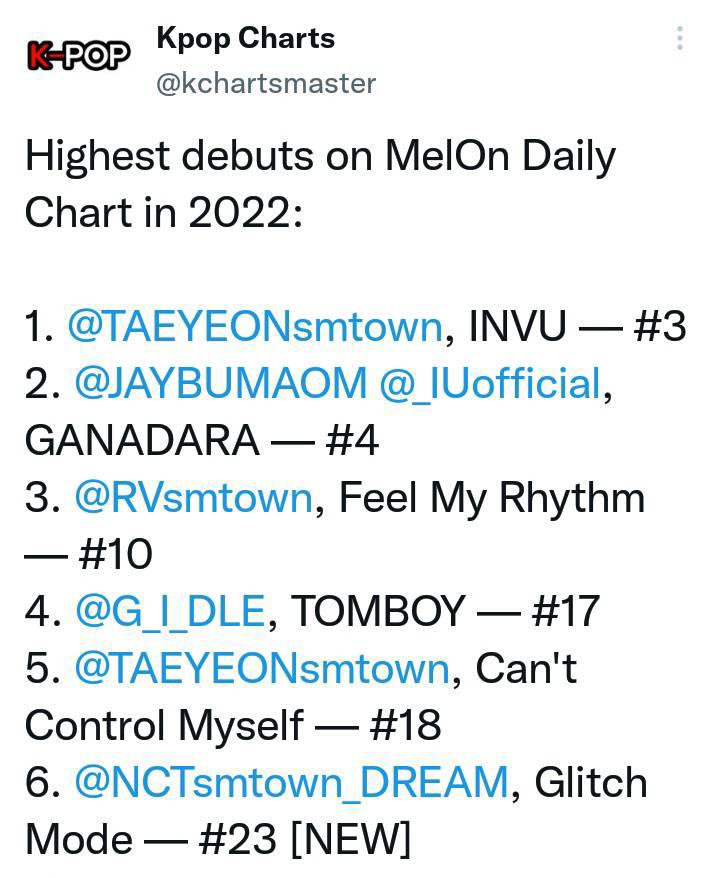Open @TAEYEONsmtown mention beside INVU
The height and width of the screenshot is (878, 720).
pos(256,326)
